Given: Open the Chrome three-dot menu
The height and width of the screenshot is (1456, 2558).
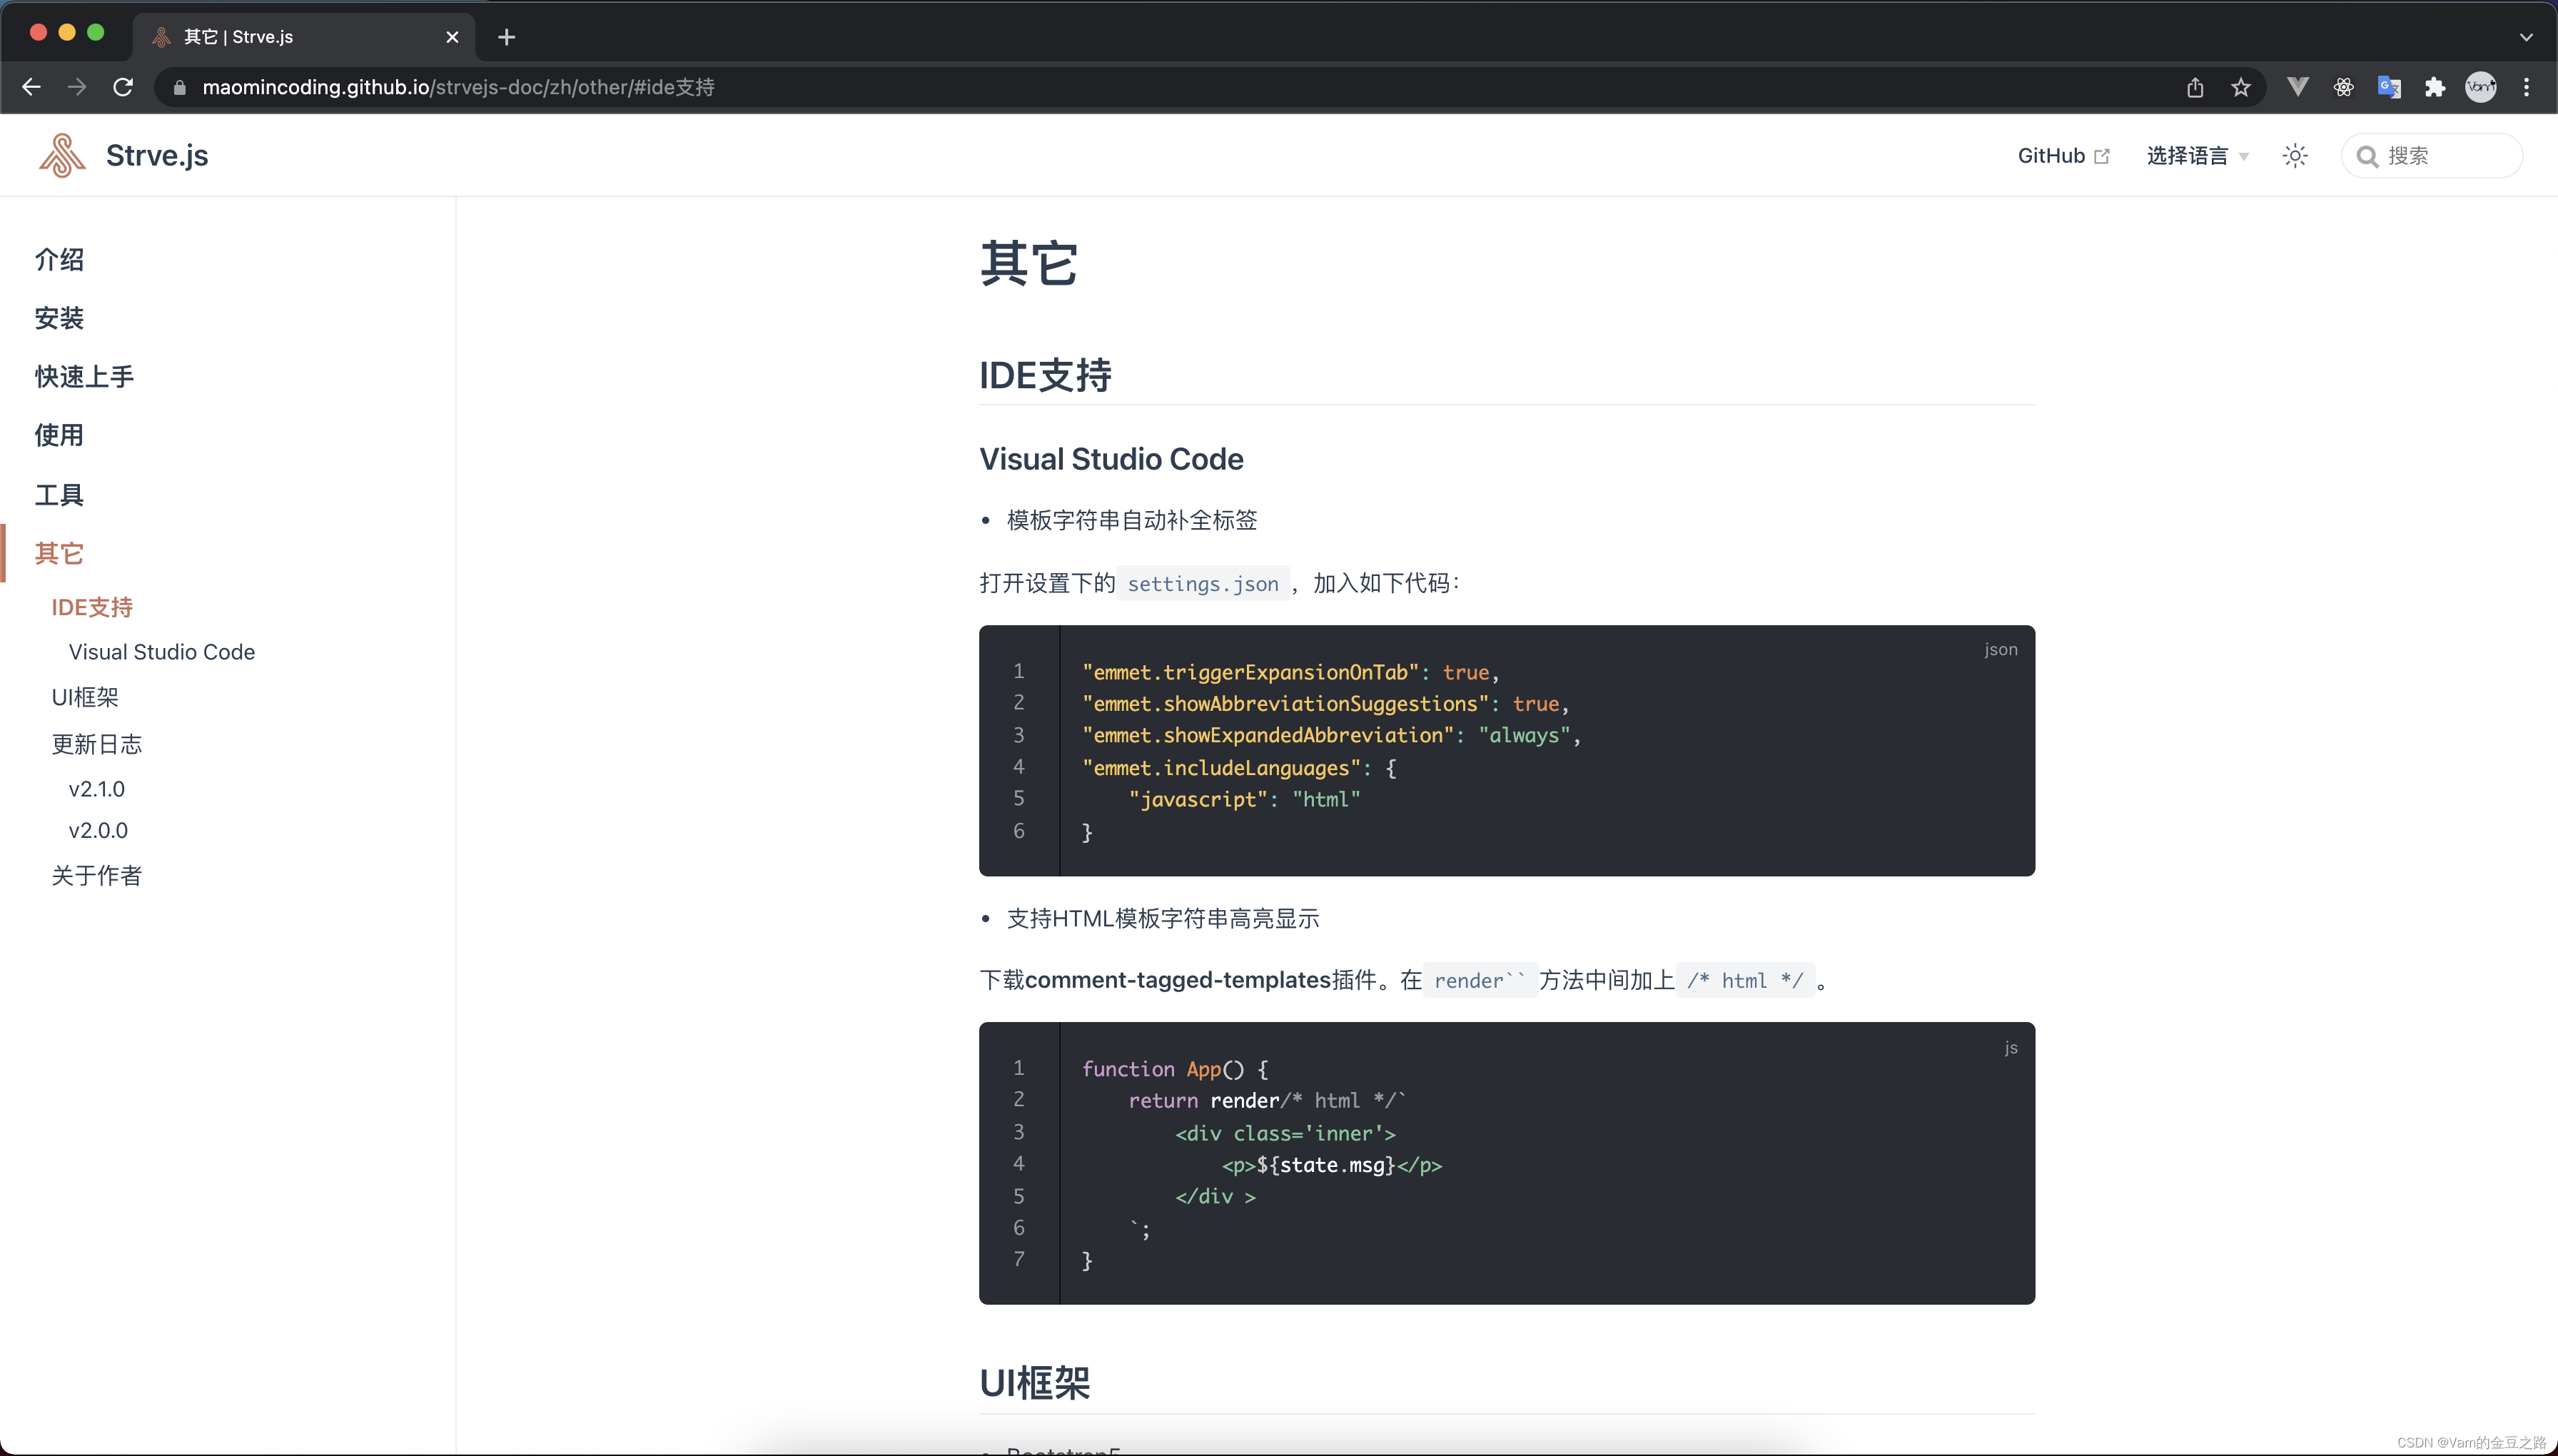Looking at the screenshot, I should (x=2527, y=87).
